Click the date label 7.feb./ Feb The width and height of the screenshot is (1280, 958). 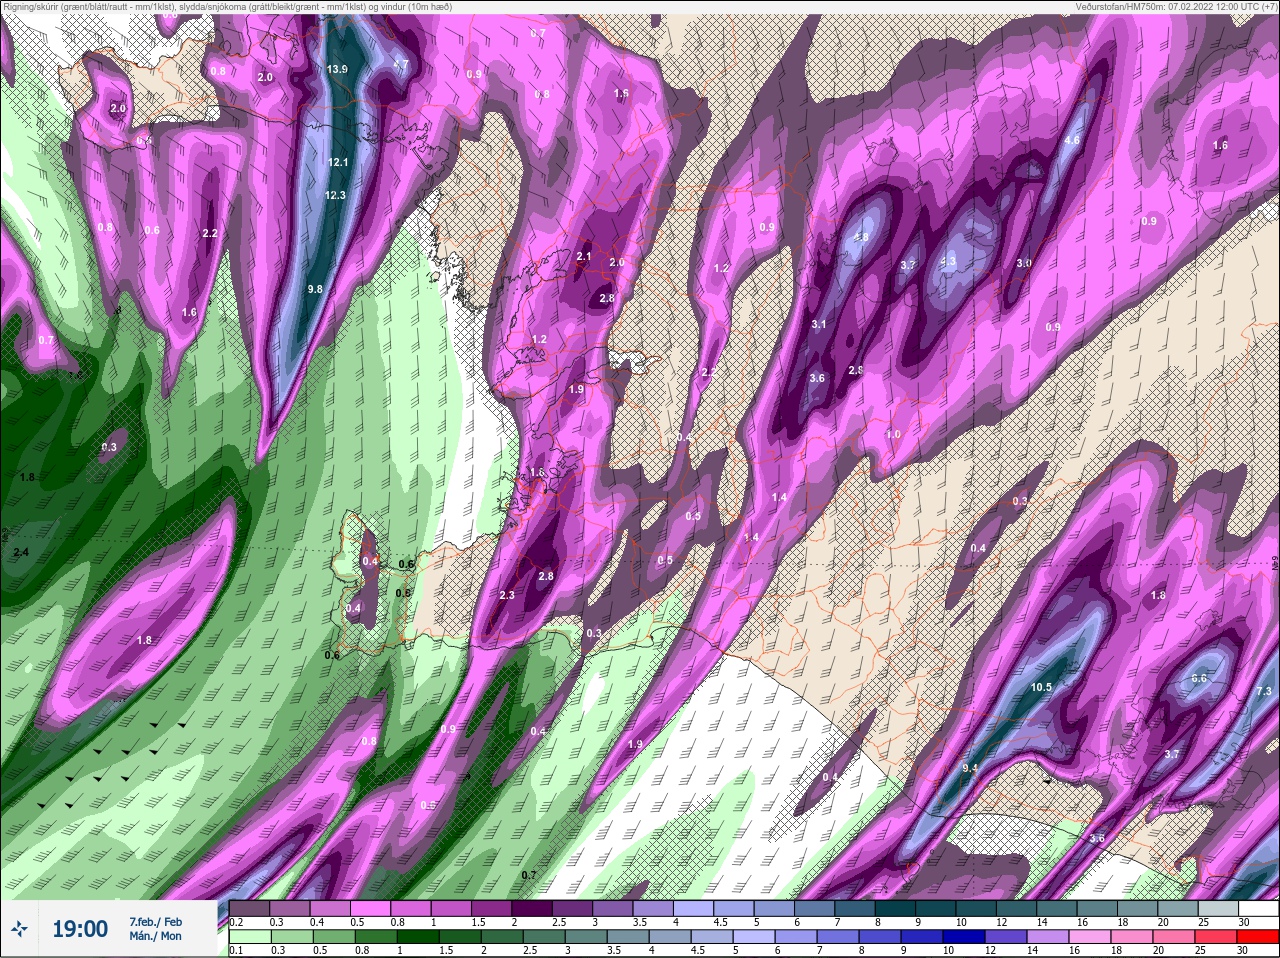click(156, 921)
